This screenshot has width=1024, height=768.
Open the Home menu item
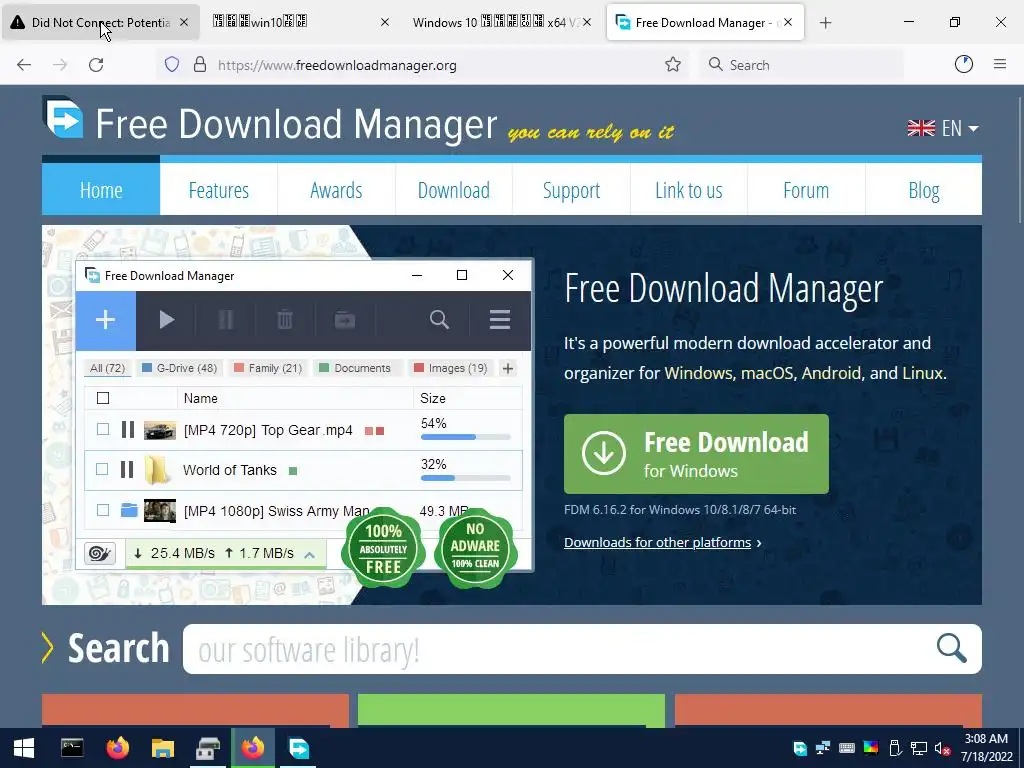coord(101,190)
